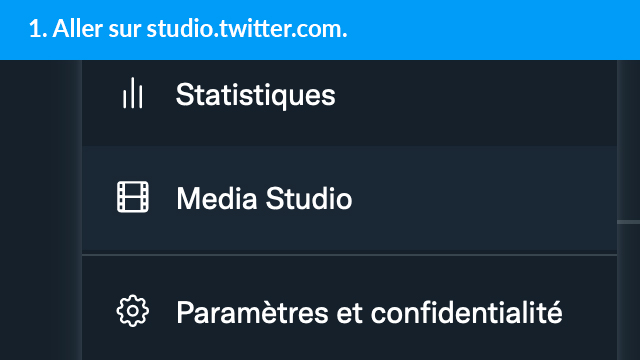Image resolution: width=640 pixels, height=360 pixels.
Task: Select Media Studio from the menu
Action: 349,198
